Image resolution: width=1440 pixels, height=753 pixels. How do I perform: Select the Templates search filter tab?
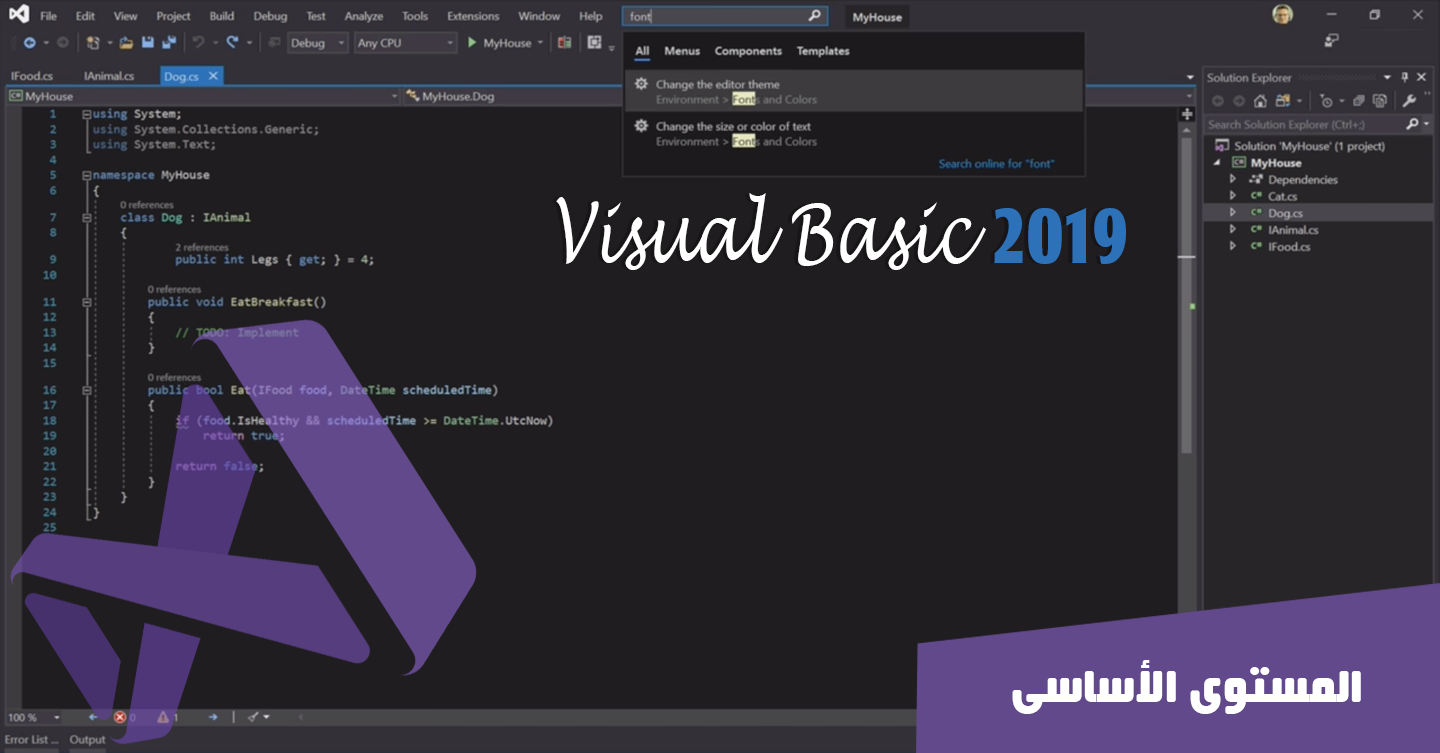pyautogui.click(x=823, y=51)
